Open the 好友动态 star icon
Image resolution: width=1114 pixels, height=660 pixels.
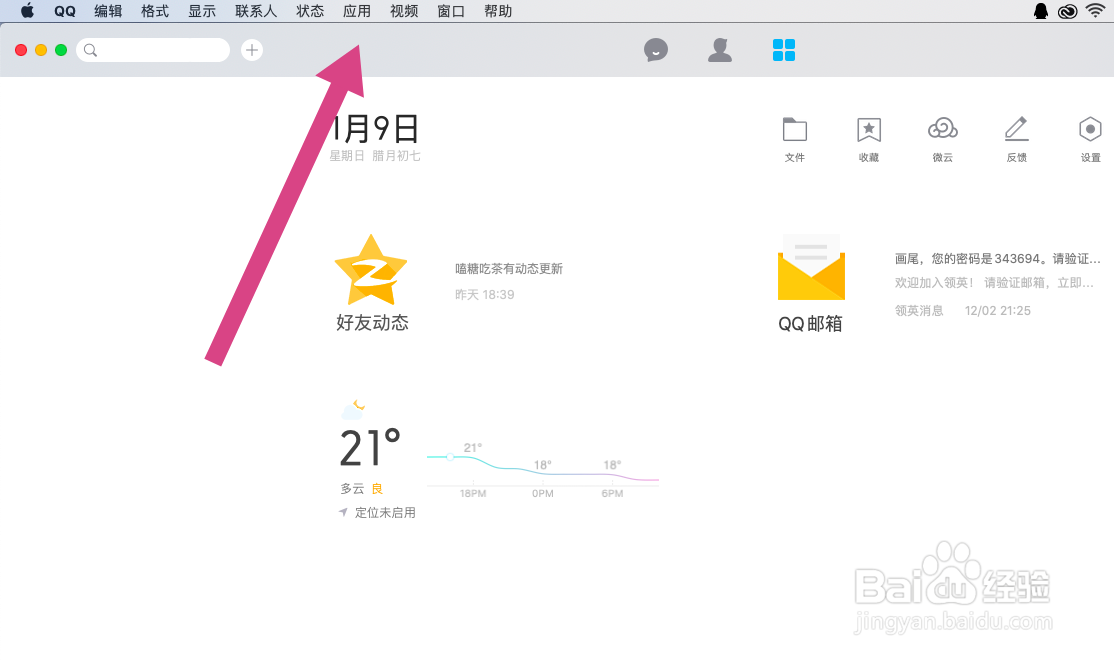pyautogui.click(x=371, y=271)
